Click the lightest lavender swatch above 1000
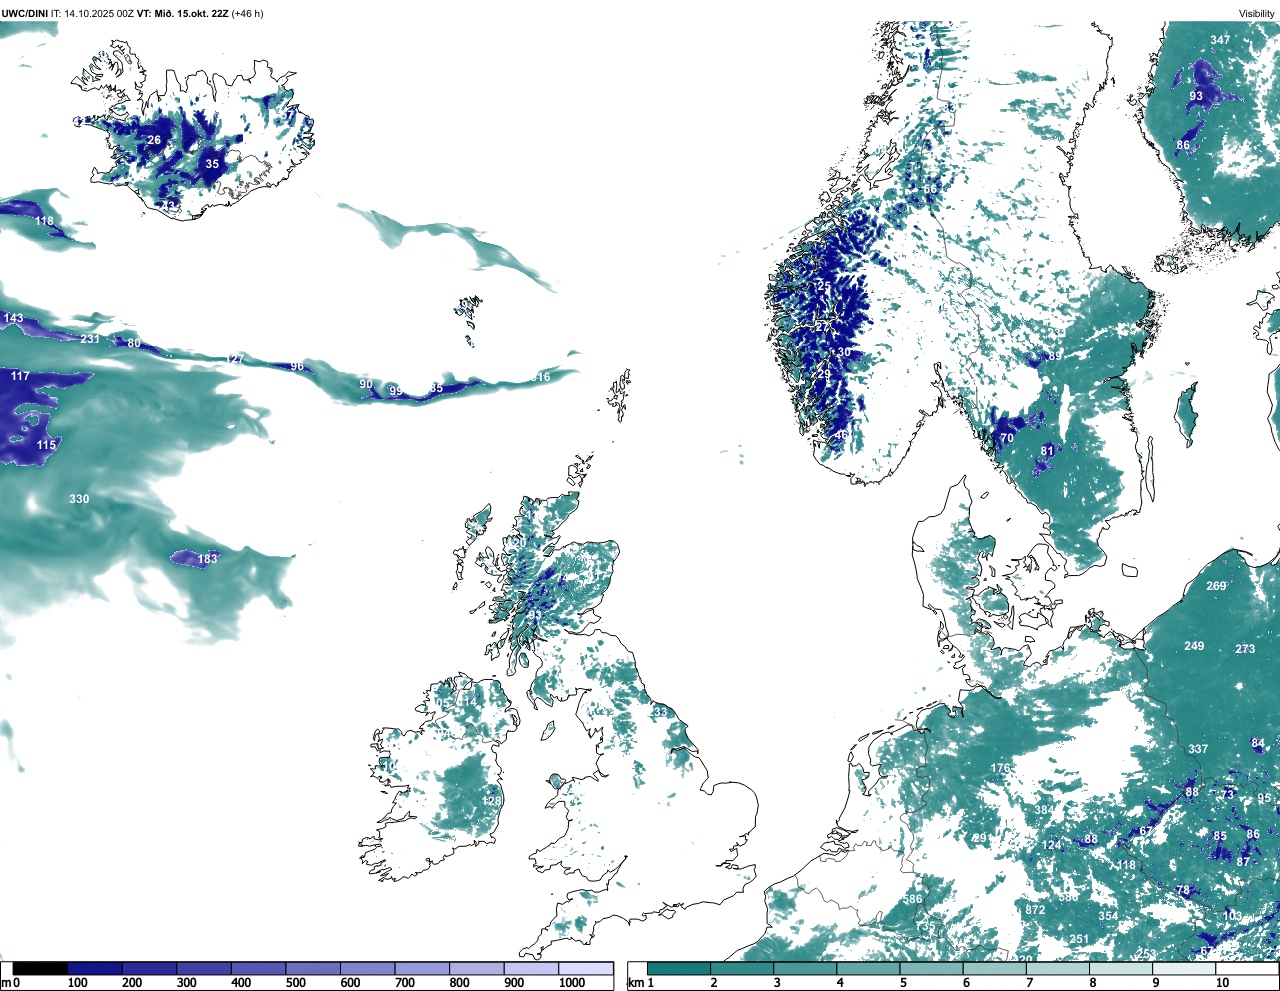This screenshot has height=991, width=1280. [585, 969]
